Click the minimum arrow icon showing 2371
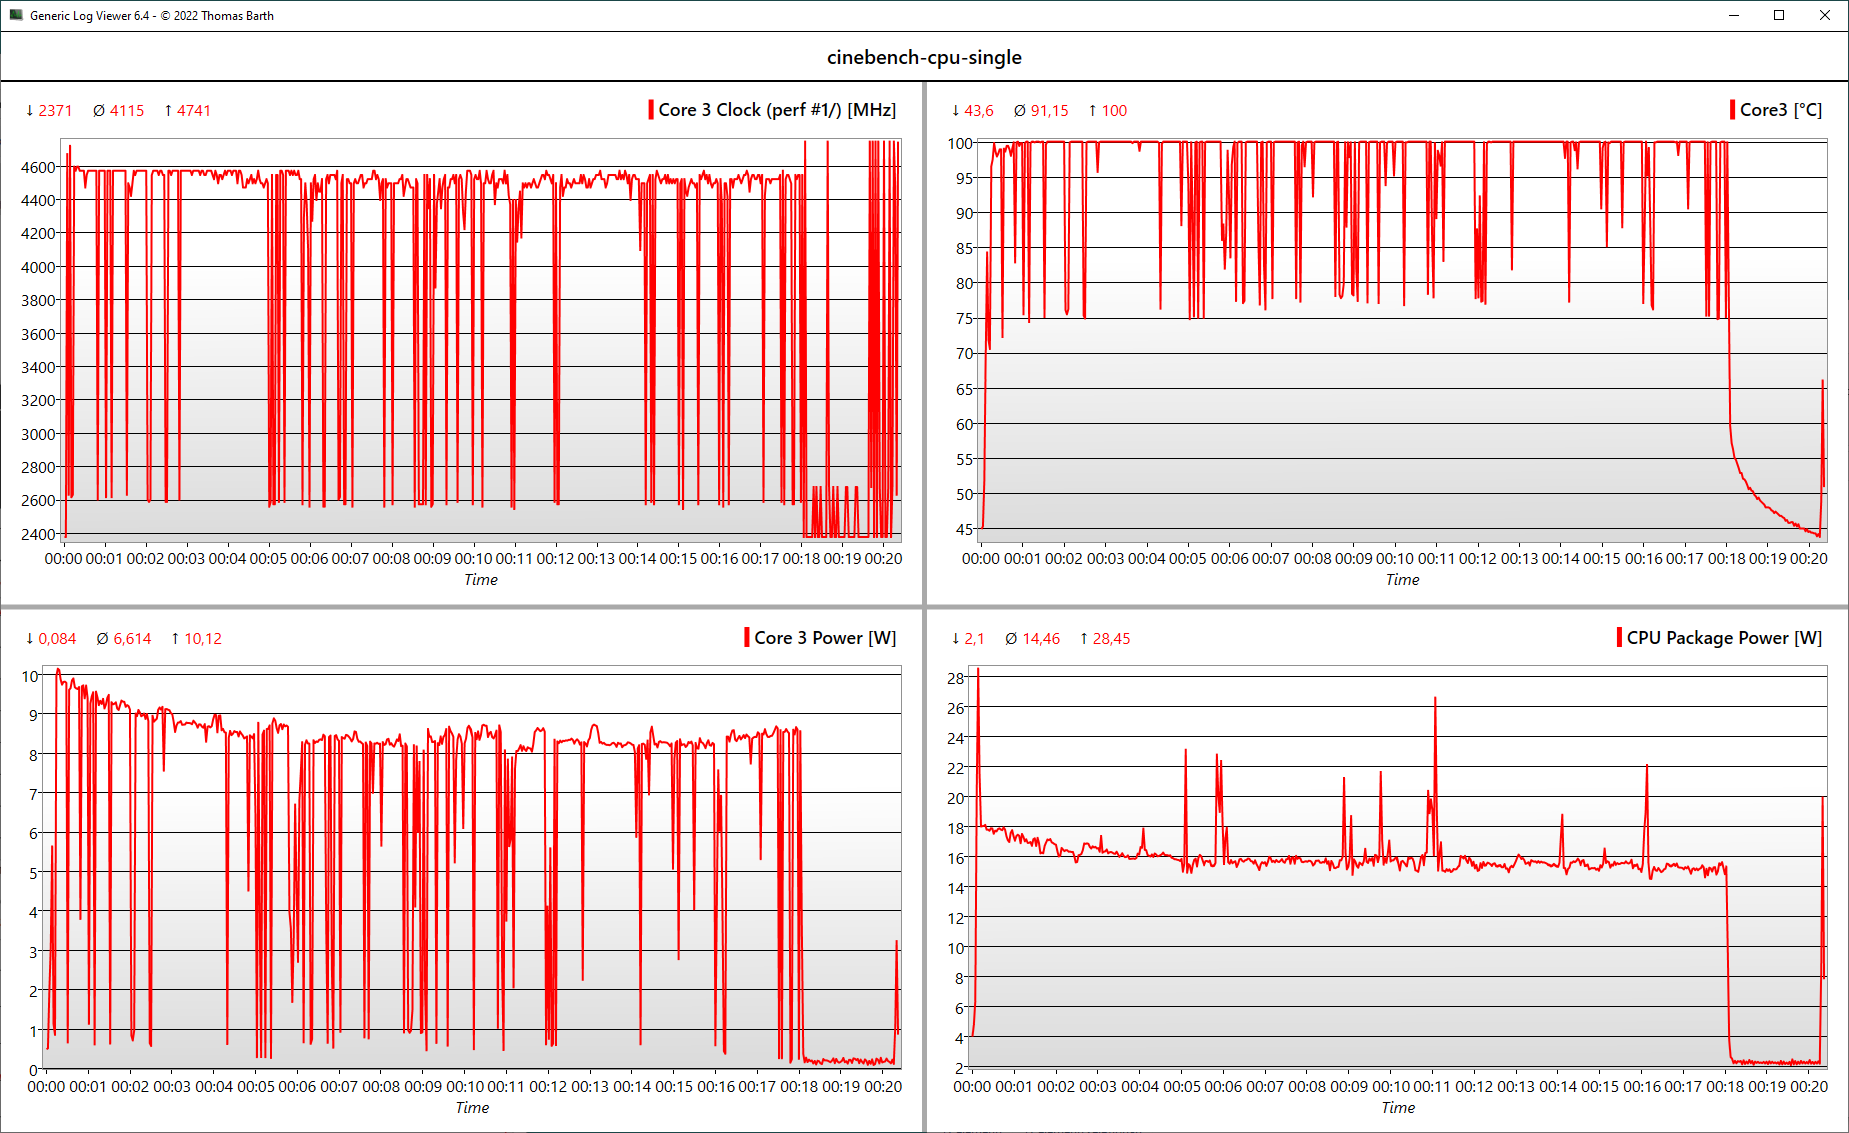 click(x=29, y=110)
